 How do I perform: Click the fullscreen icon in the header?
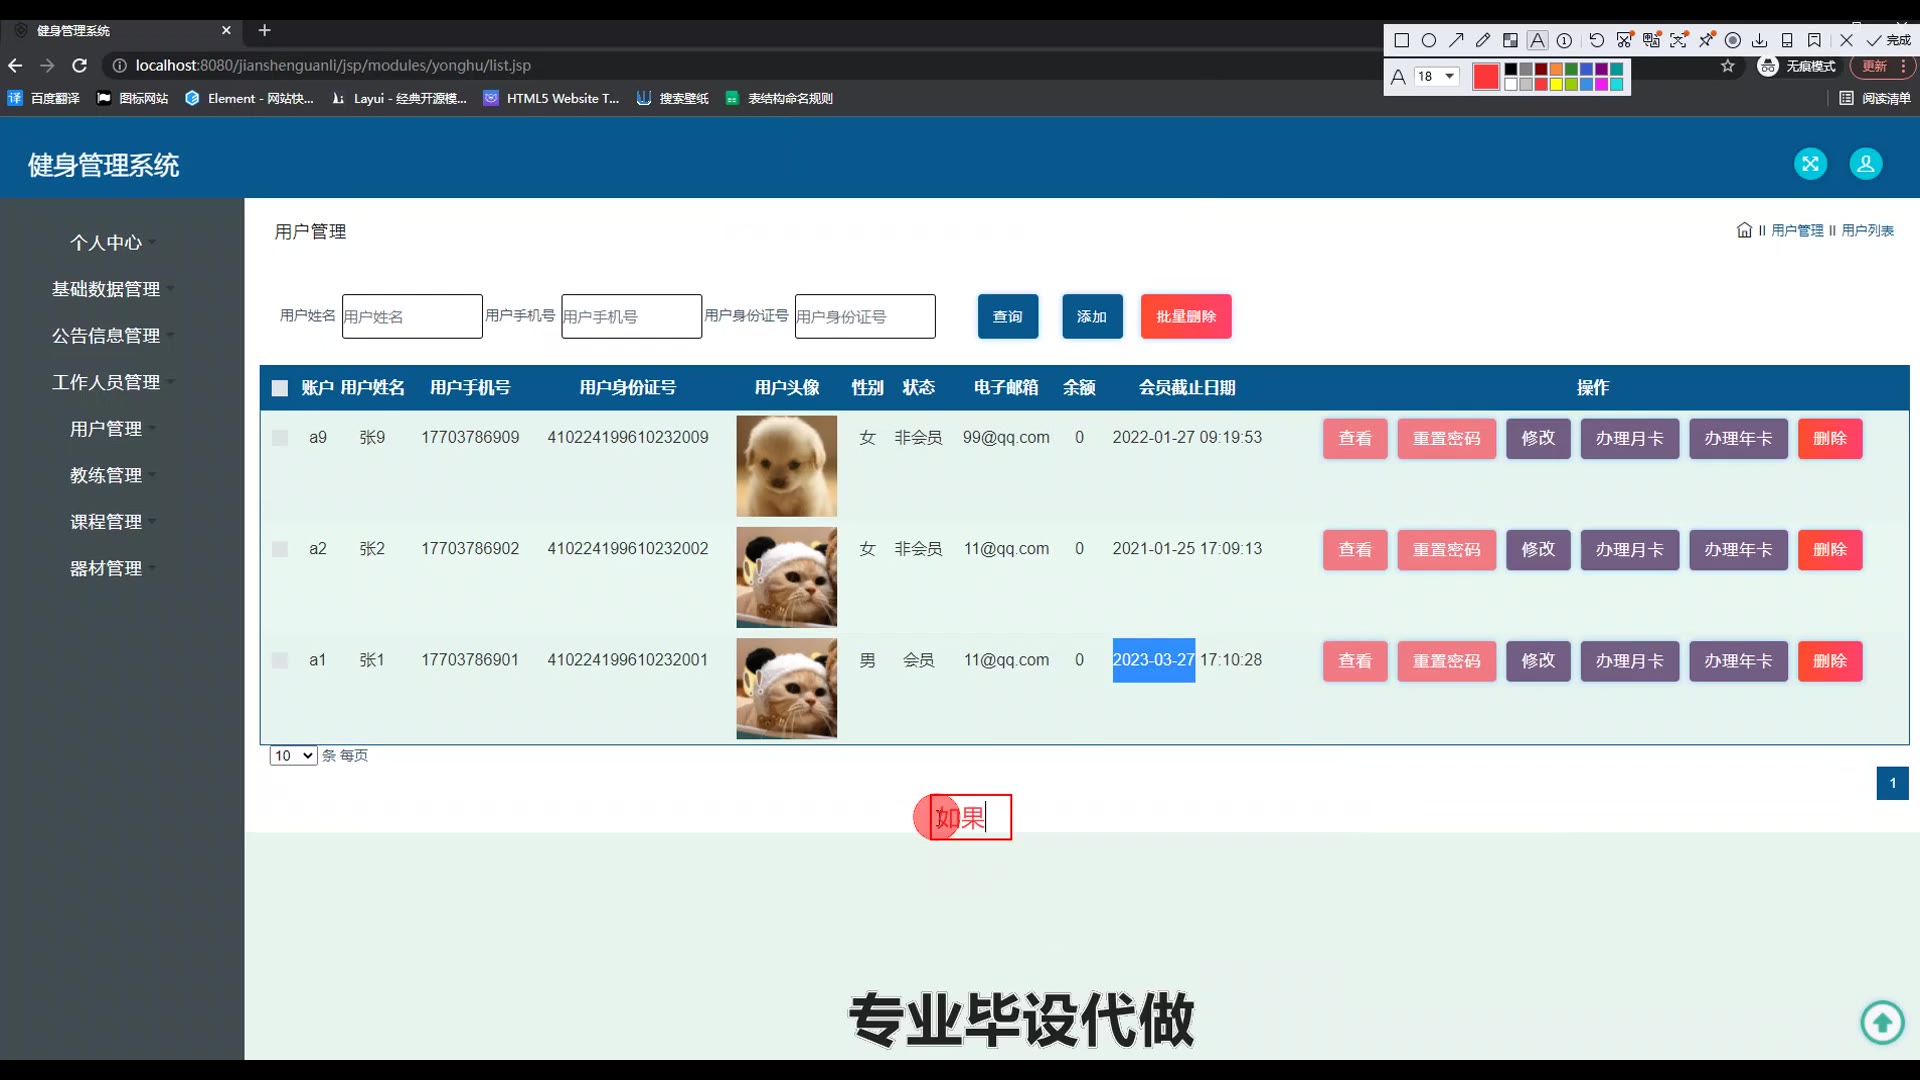tap(1810, 164)
